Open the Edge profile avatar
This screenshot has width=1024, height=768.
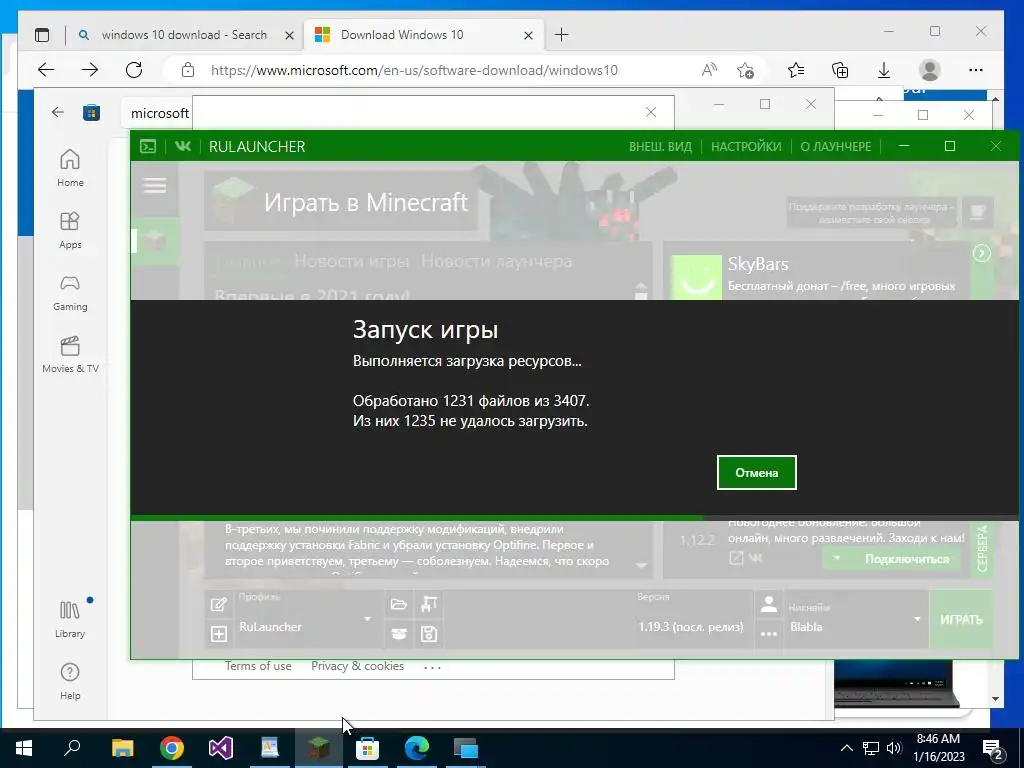tap(929, 70)
